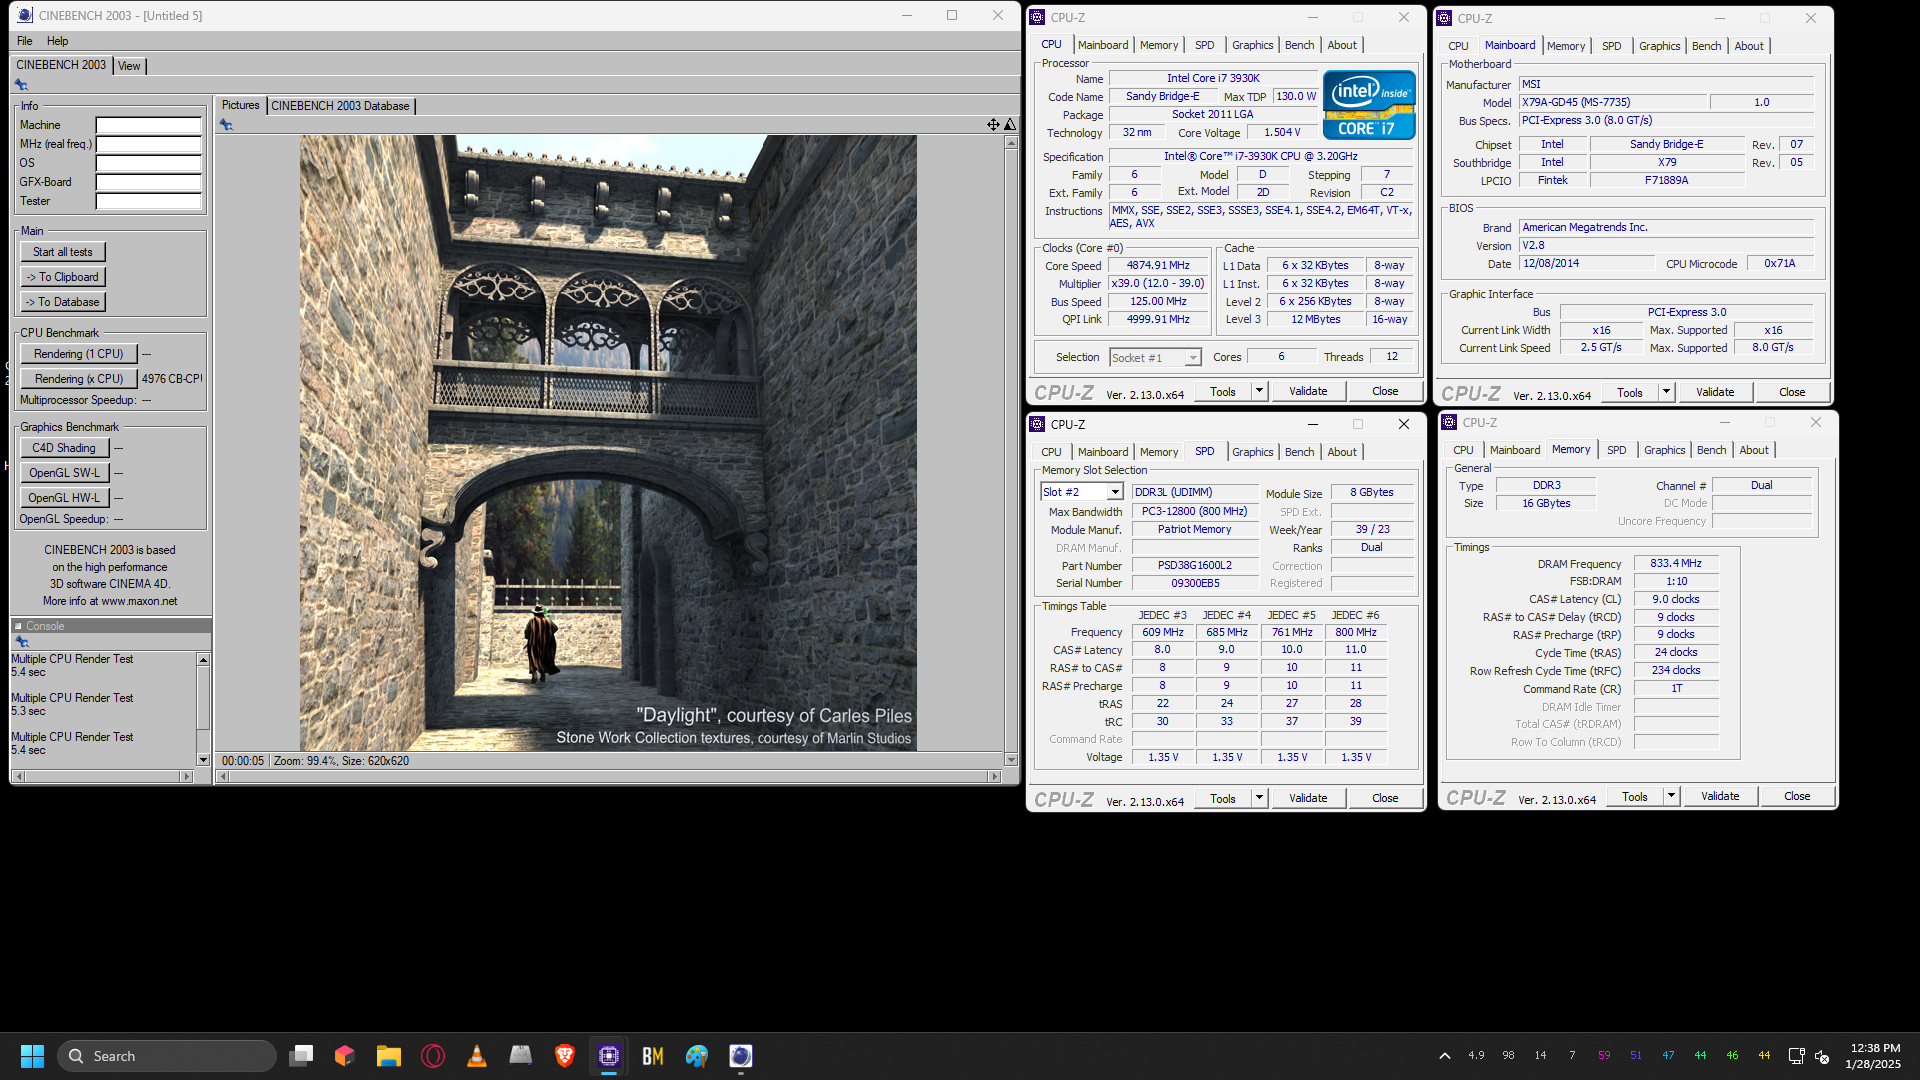Open the Bench tab in the CPU-Z CPU window
Viewport: 1920px width, 1080px height.
coord(1299,45)
